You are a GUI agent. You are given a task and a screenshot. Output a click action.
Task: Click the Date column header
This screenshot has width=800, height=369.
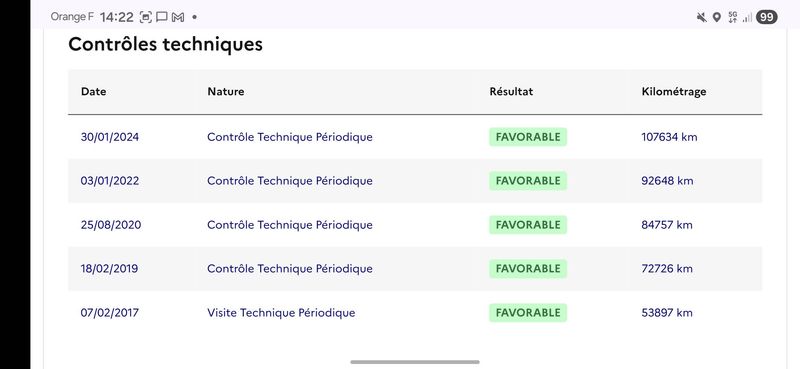(x=93, y=92)
